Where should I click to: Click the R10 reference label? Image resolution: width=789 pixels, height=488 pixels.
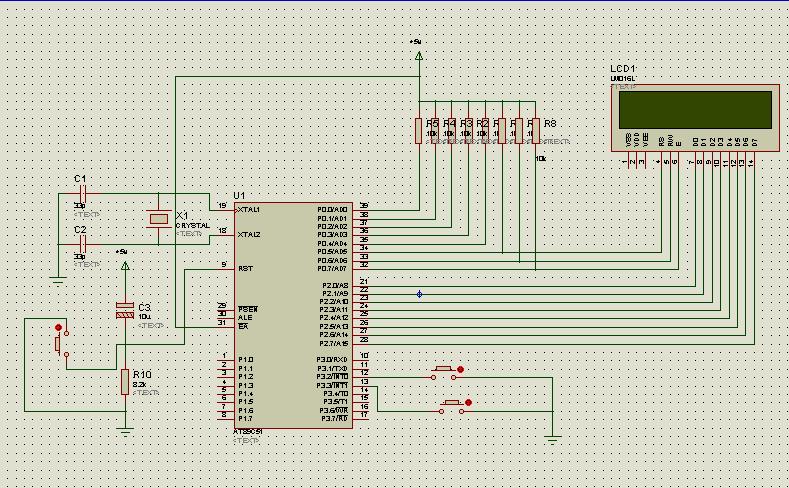tap(142, 374)
